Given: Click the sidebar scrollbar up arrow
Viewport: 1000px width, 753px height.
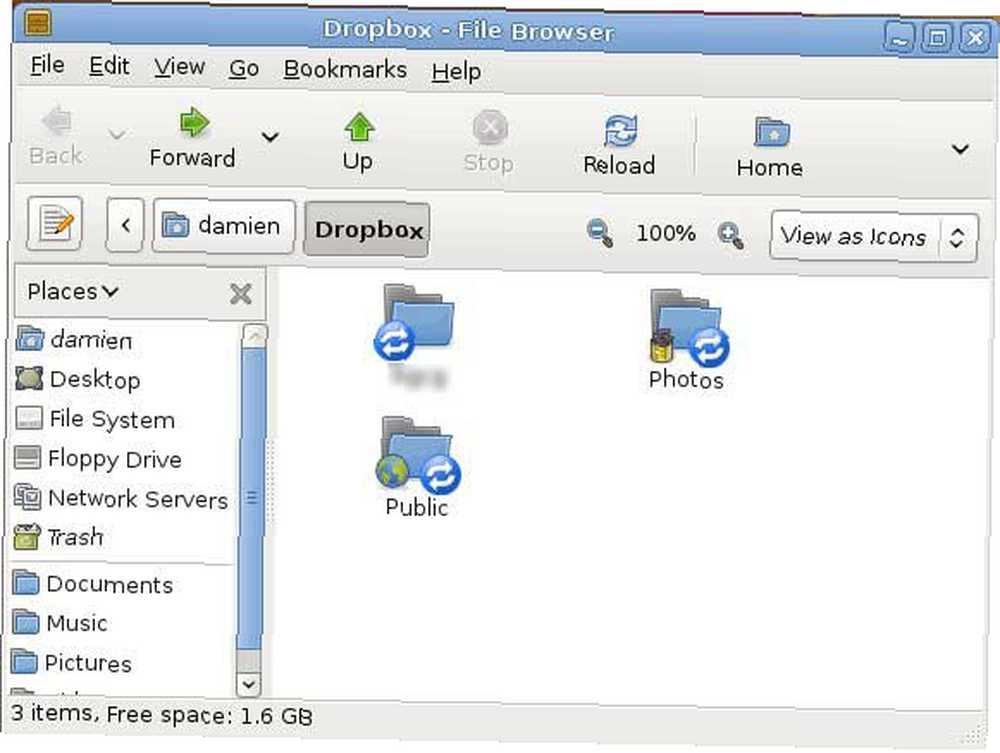Looking at the screenshot, I should [254, 336].
